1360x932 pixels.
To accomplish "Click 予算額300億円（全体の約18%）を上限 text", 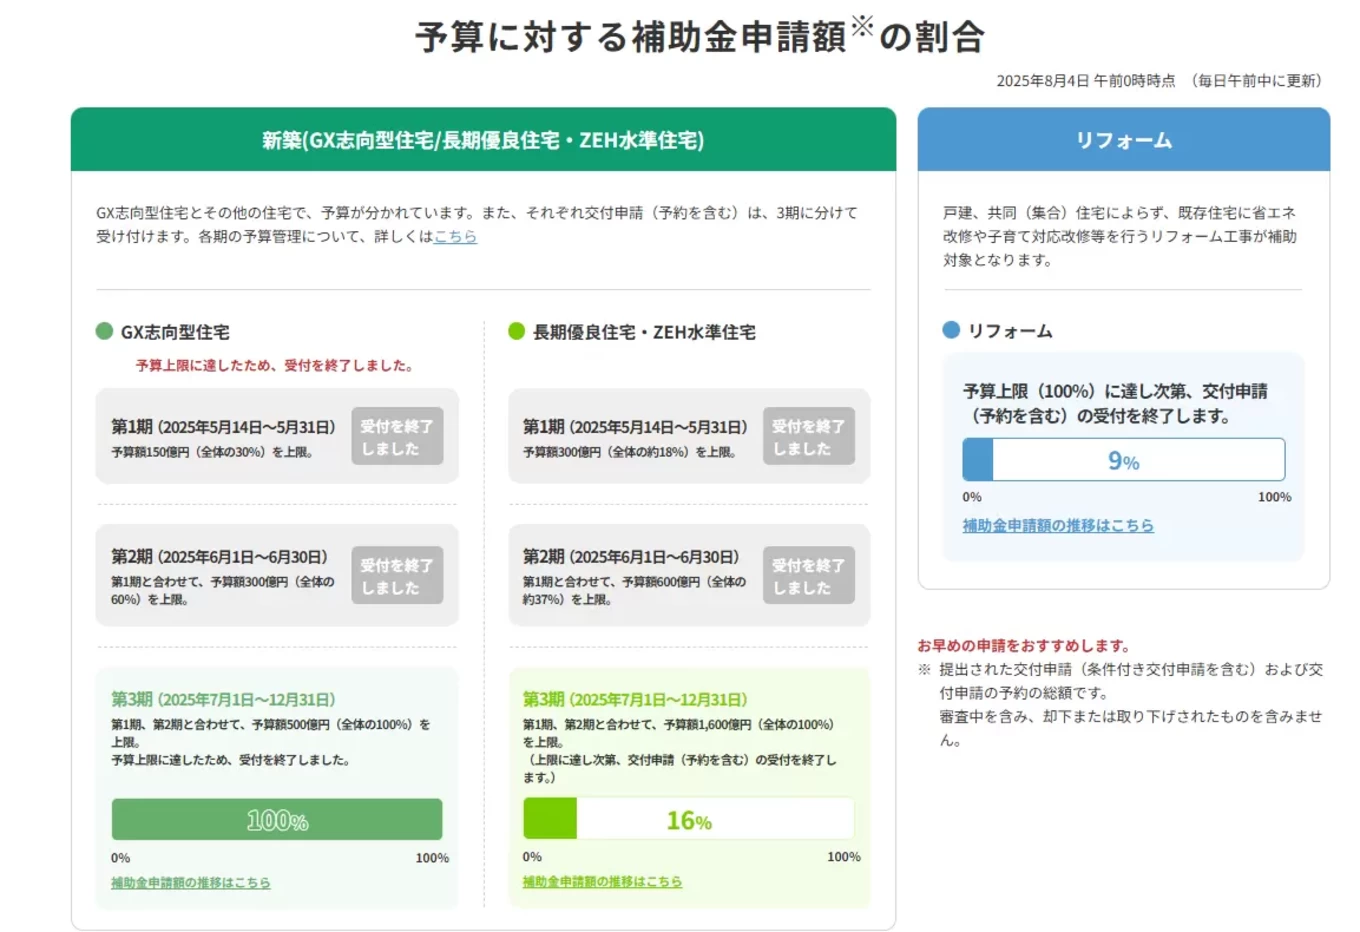I will pos(630,452).
